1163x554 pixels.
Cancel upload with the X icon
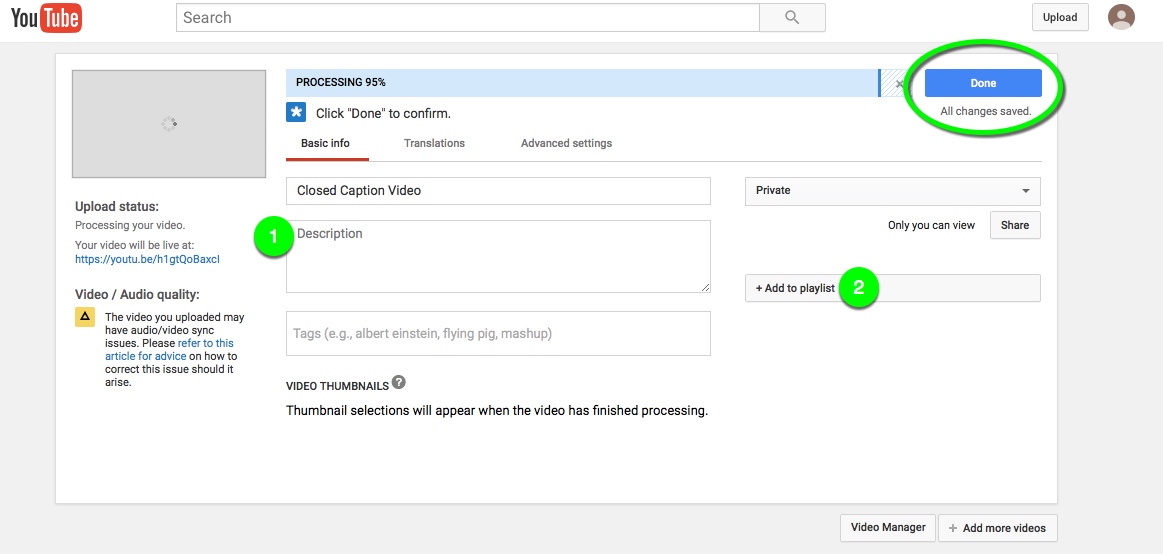click(899, 84)
